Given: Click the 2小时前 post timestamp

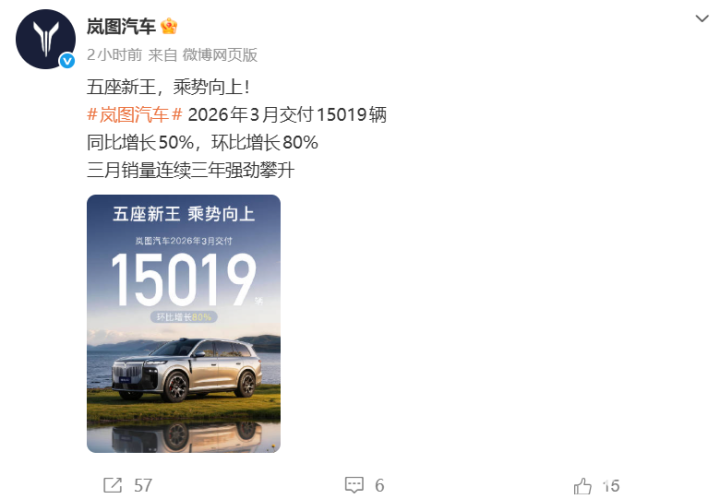Looking at the screenshot, I should point(114,55).
